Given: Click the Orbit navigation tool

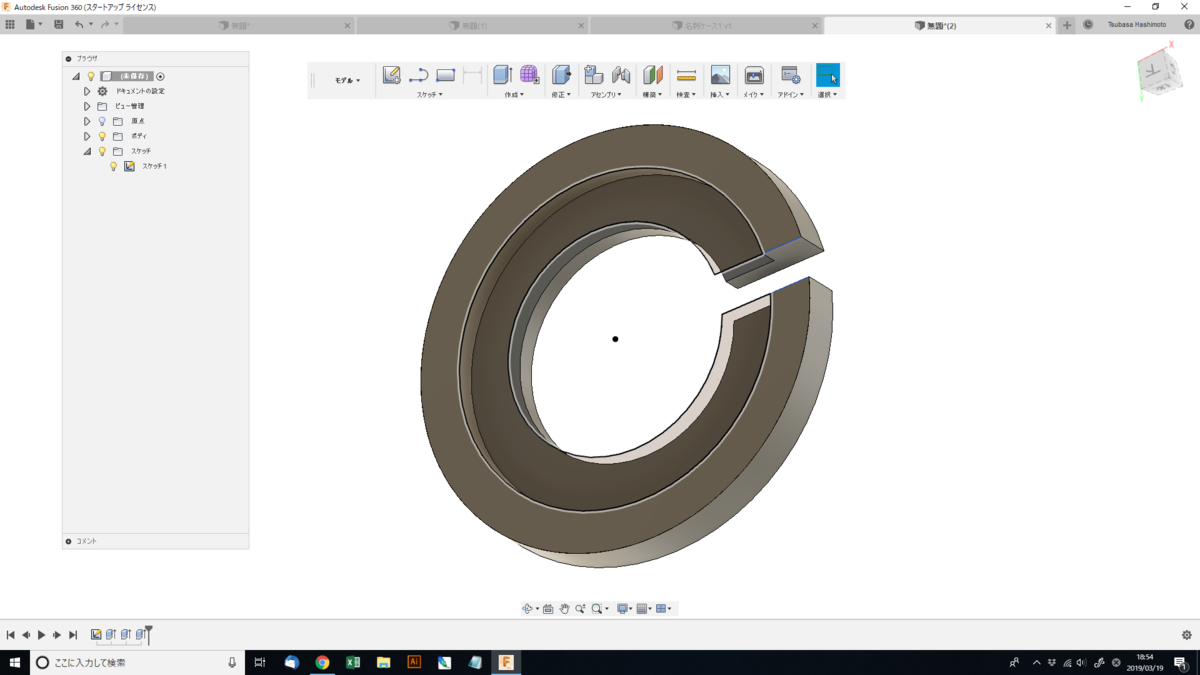Looking at the screenshot, I should click(528, 608).
